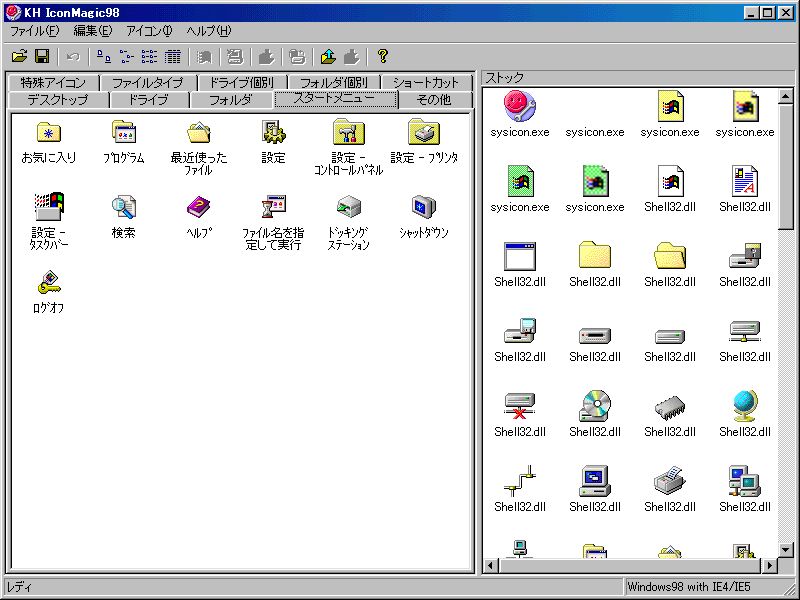Select the ログオフ key icon
800x600 pixels.
tap(48, 283)
